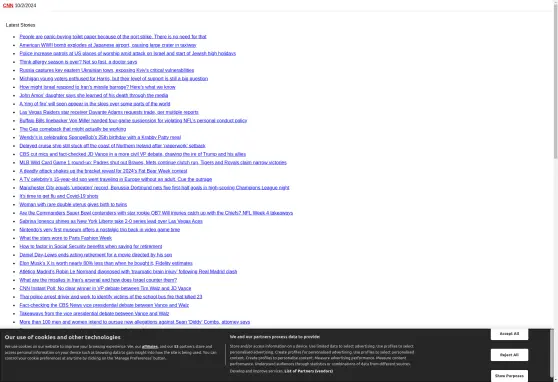
Task: Open Paris Fashion Week stars story
Action: [65, 238]
